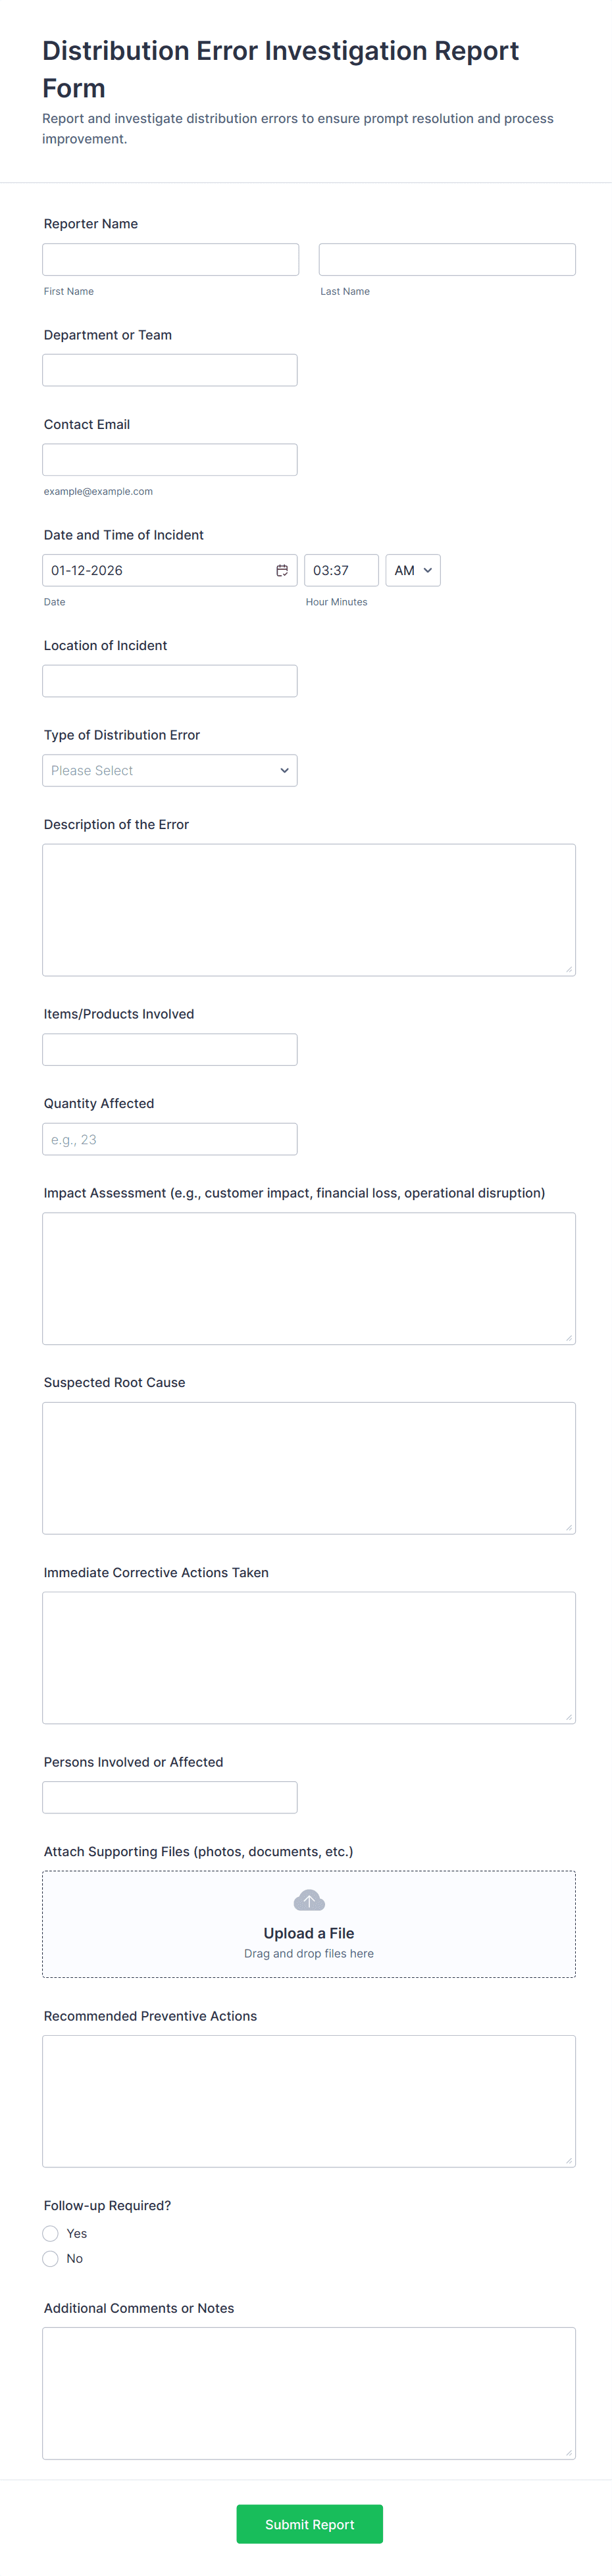Click the Last Name input field
This screenshot has width=612, height=2576.
[x=446, y=258]
